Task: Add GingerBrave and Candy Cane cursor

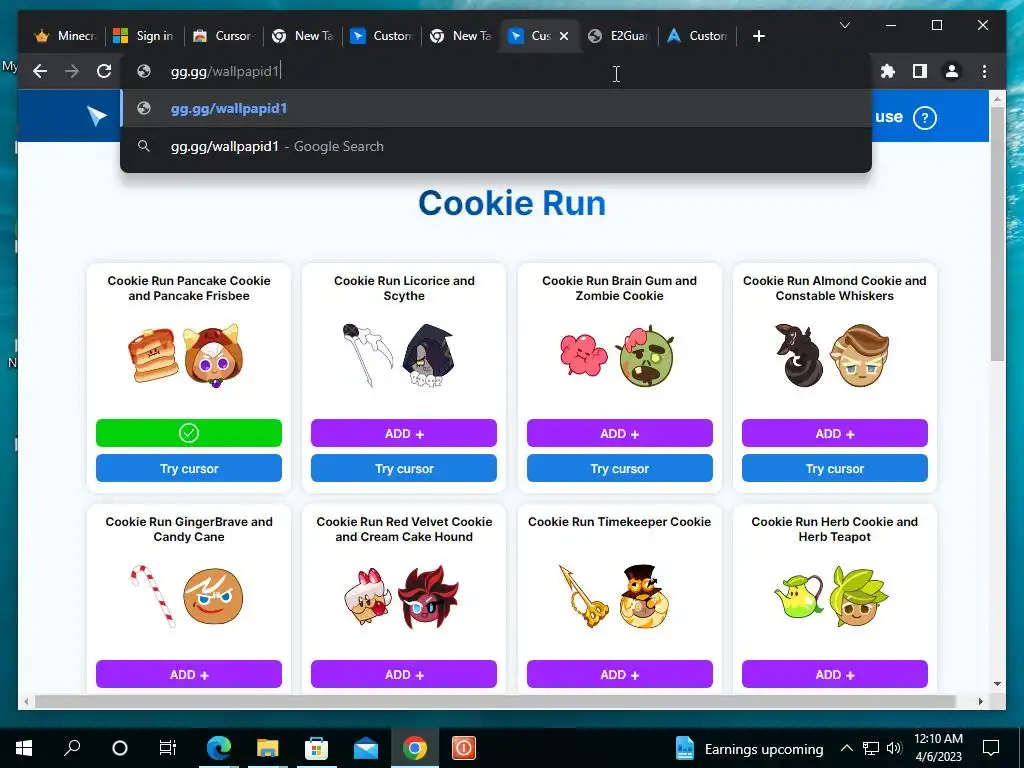Action: coord(189,674)
